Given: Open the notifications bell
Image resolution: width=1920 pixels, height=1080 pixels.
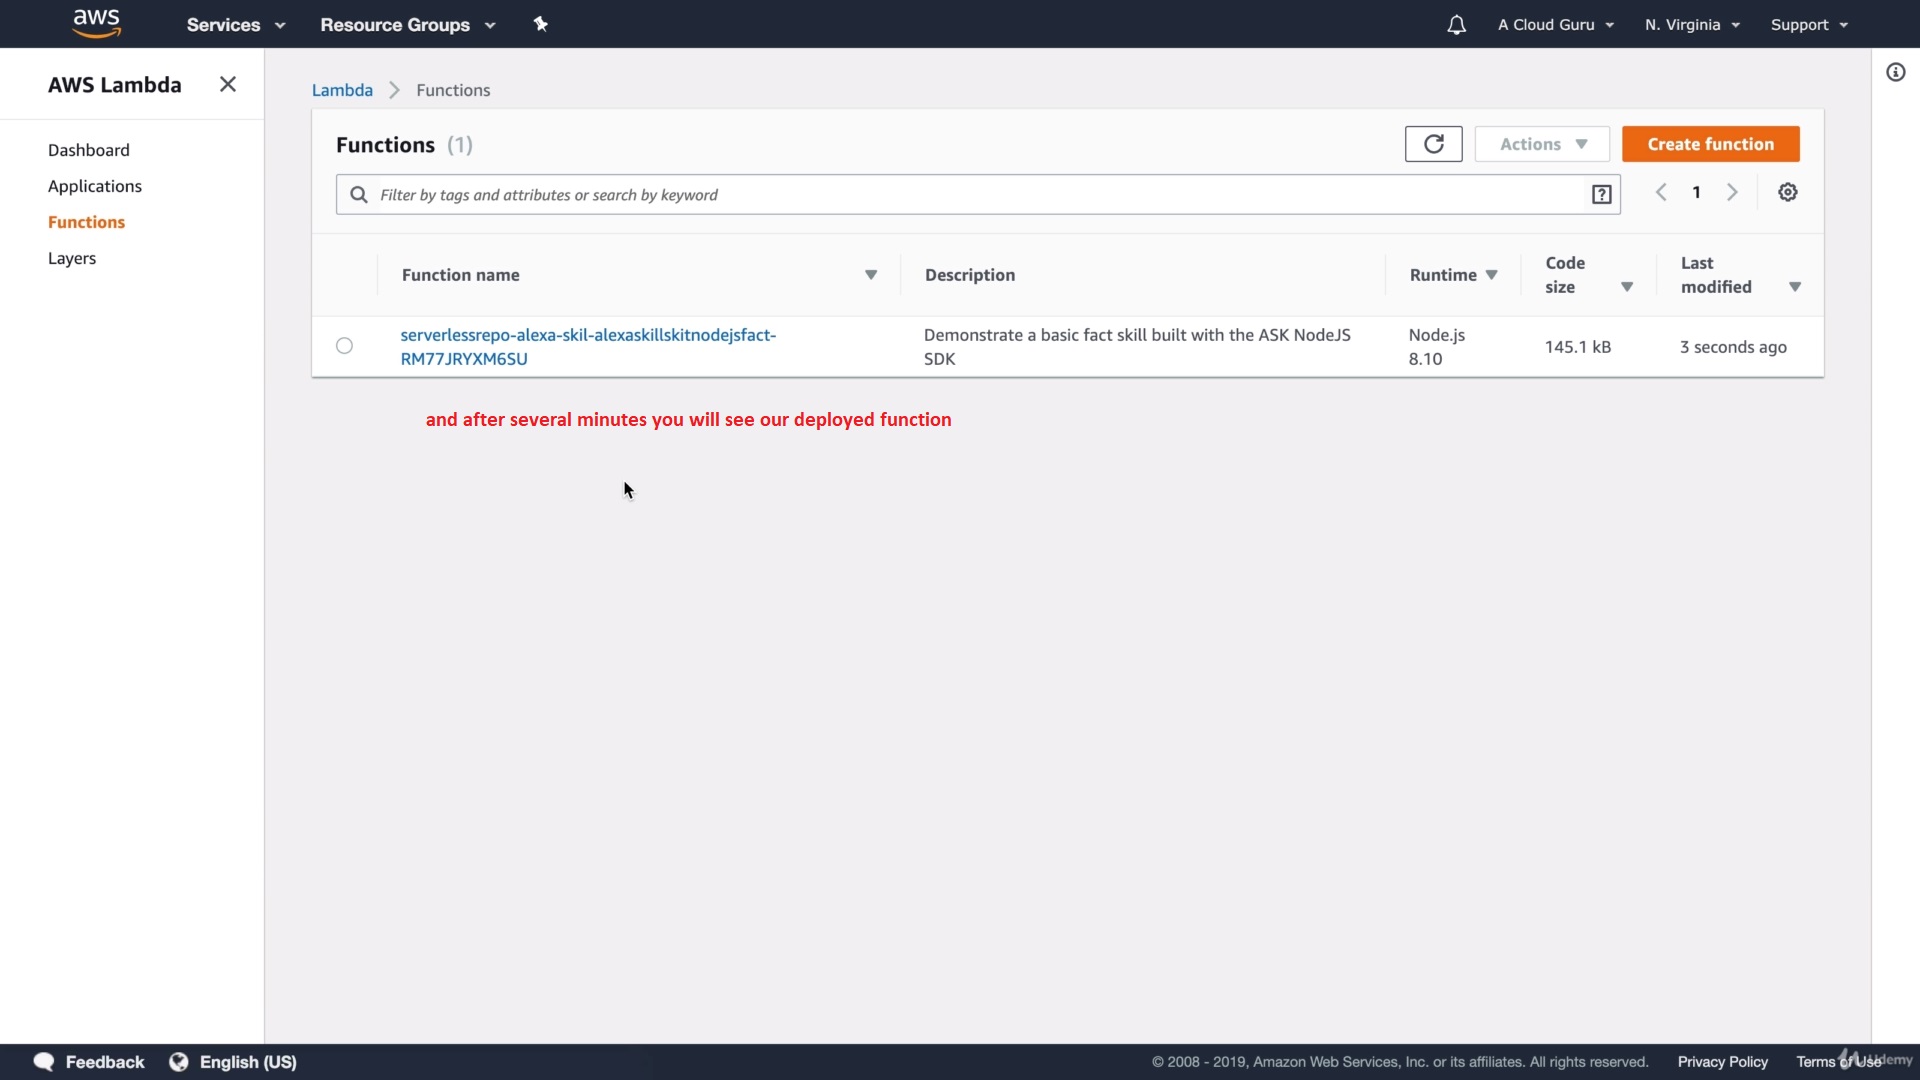Looking at the screenshot, I should pos(1456,25).
